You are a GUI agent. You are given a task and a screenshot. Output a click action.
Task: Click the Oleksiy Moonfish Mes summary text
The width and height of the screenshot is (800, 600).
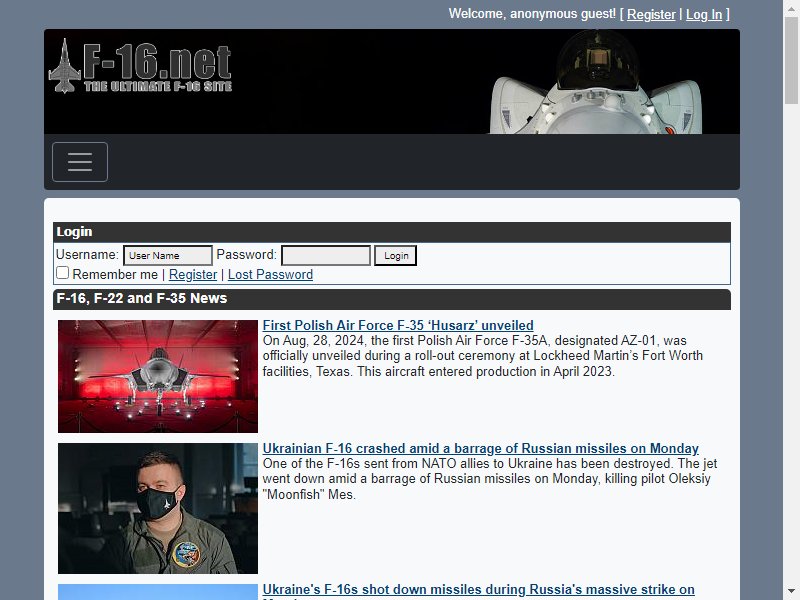click(490, 479)
